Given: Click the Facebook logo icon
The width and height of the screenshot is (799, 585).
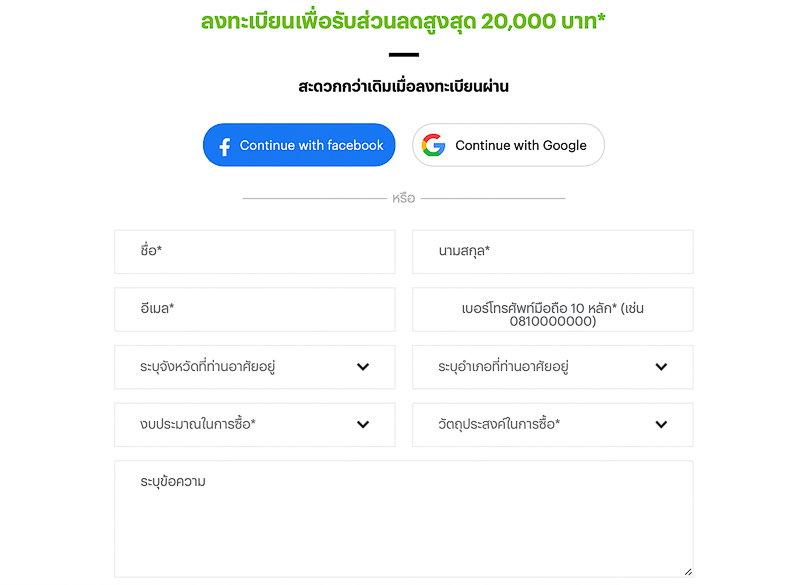Looking at the screenshot, I should tap(225, 146).
